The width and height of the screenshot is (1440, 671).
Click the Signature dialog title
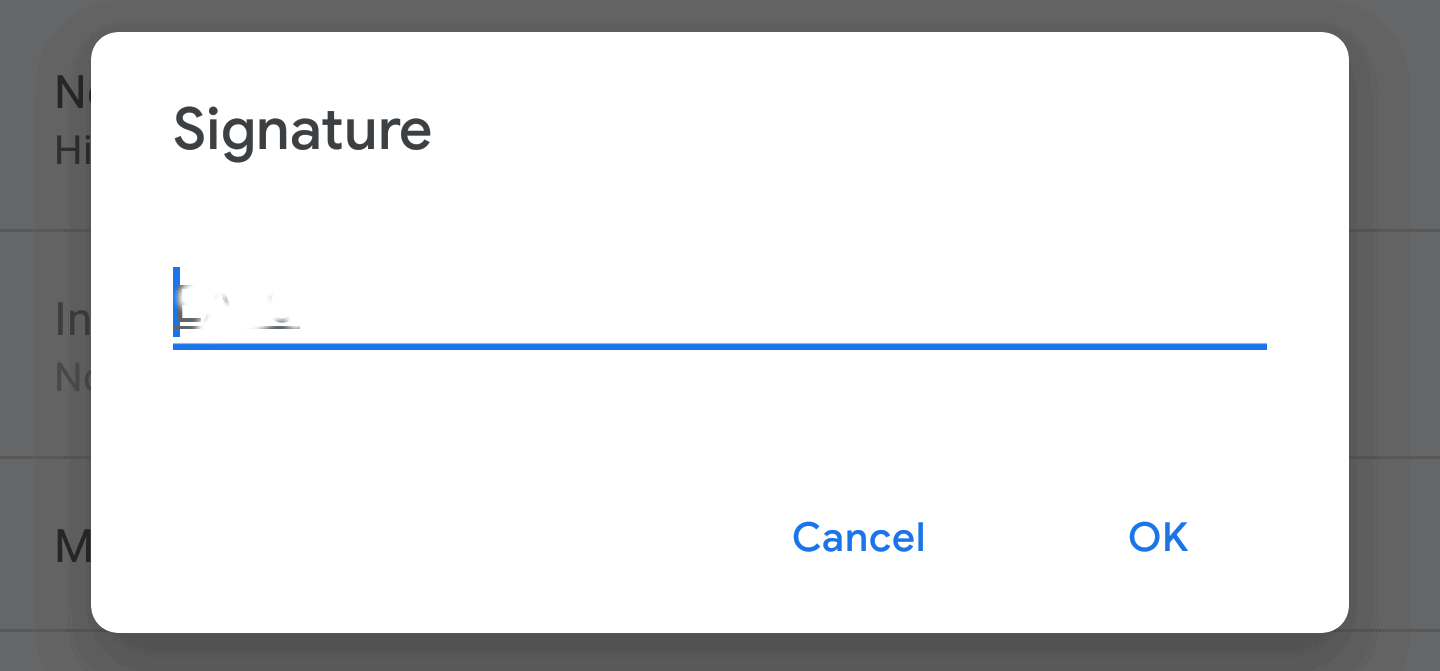(302, 129)
